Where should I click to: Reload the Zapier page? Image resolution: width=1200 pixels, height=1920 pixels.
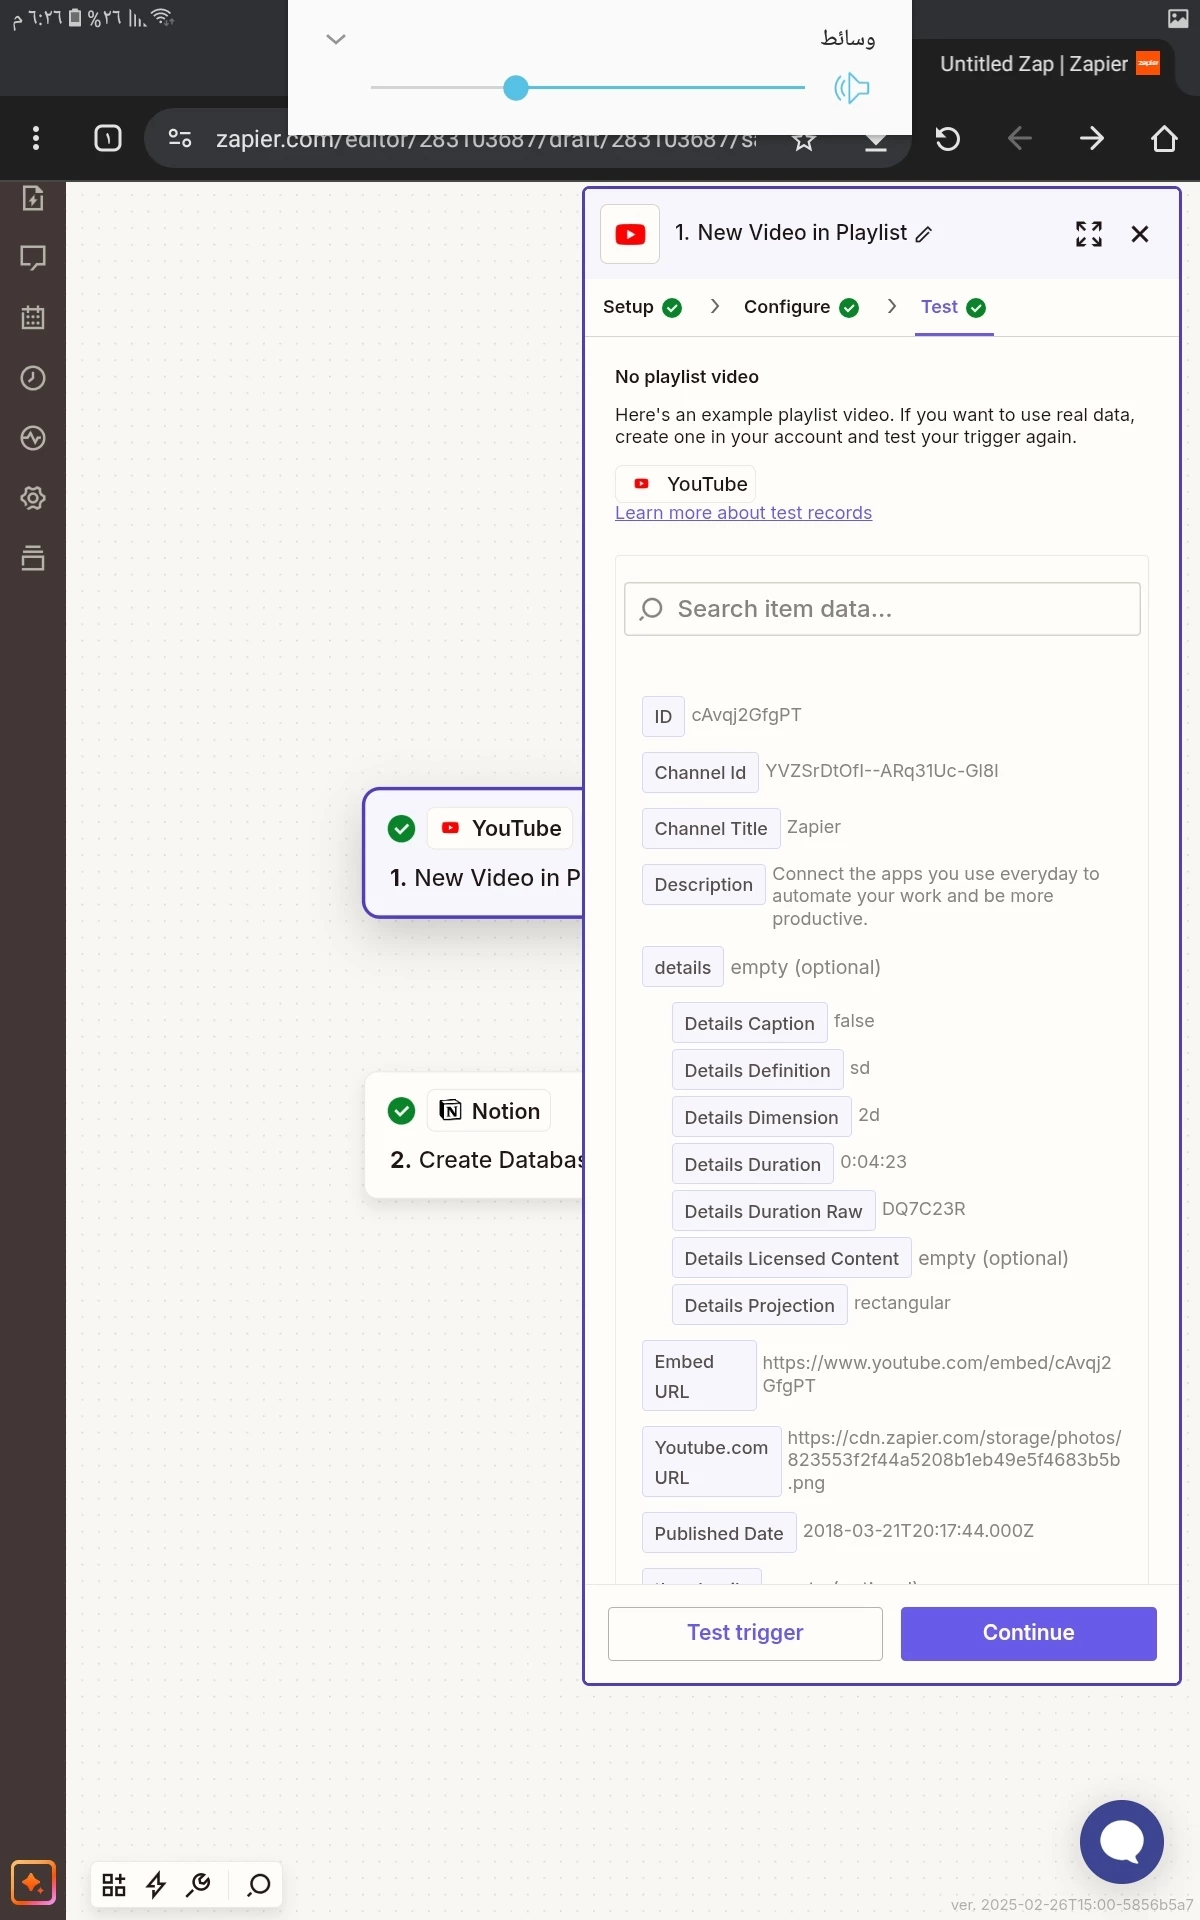click(948, 138)
